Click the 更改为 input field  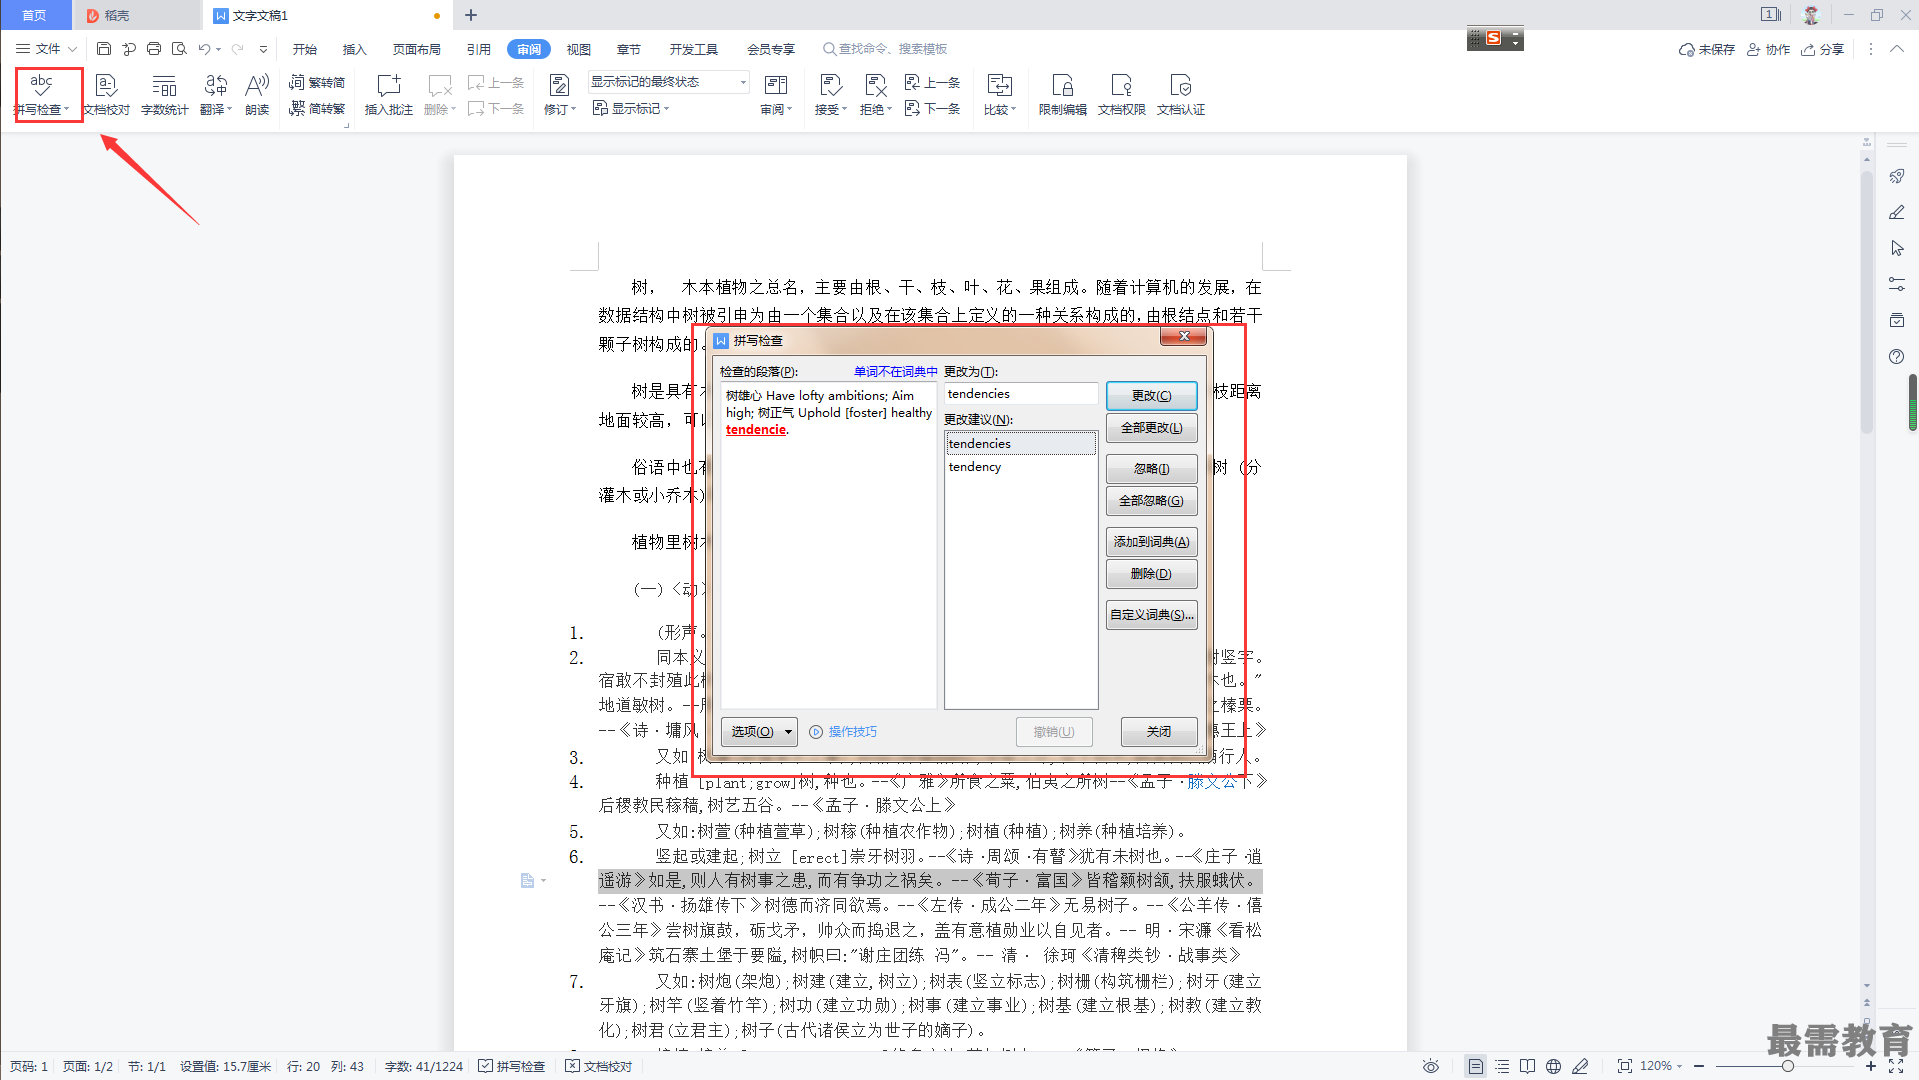1021,394
